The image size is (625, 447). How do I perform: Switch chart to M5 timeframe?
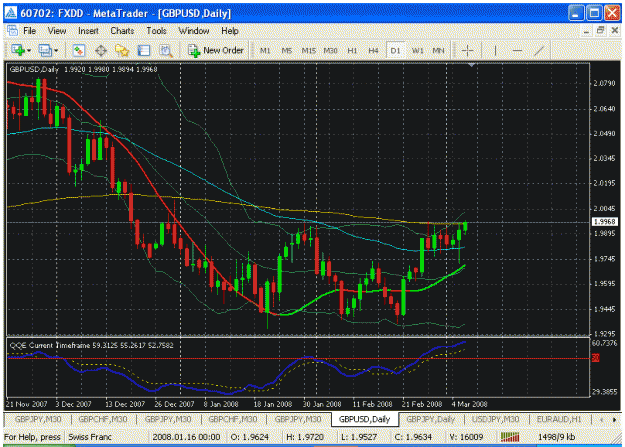[x=287, y=51]
